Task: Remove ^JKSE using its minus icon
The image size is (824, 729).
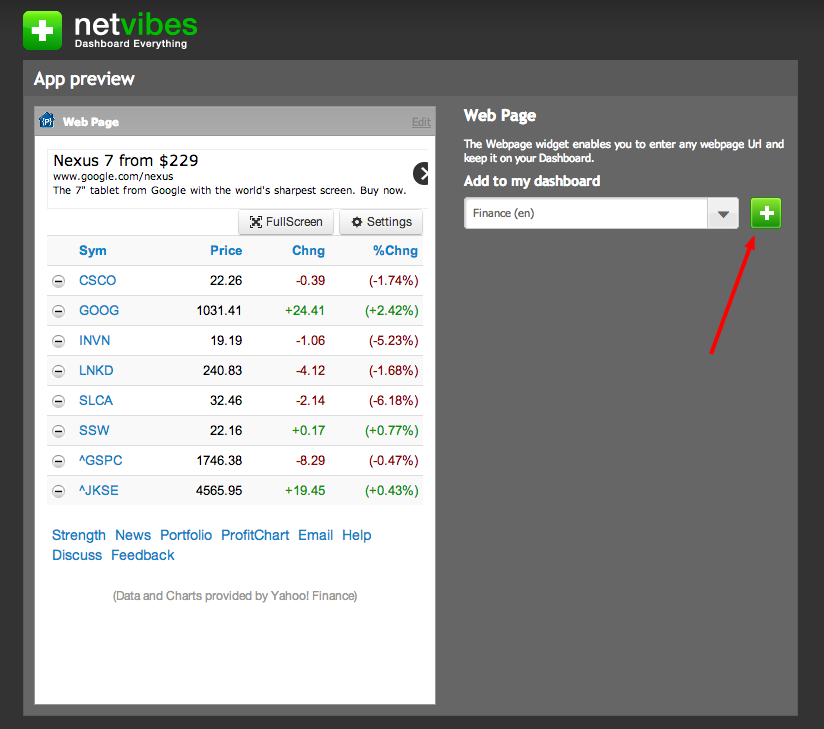Action: 58,491
